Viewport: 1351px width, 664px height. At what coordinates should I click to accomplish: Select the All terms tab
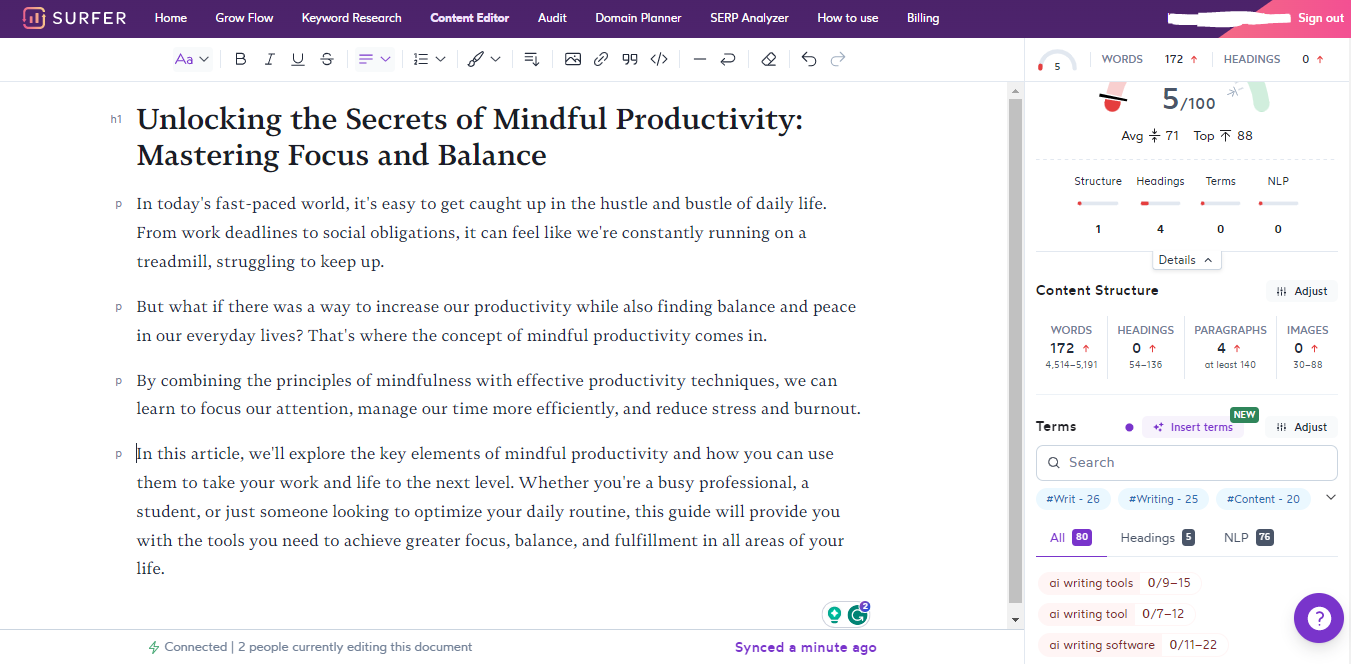tap(1071, 538)
